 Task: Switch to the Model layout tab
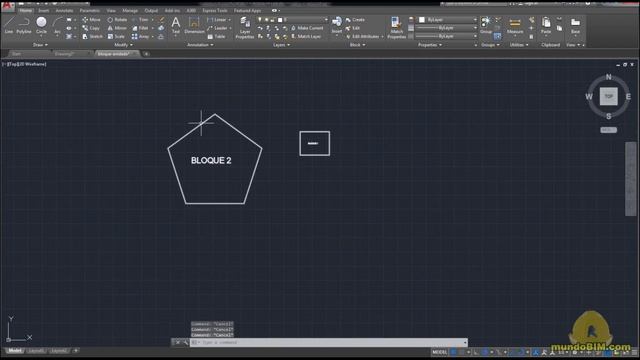click(15, 351)
